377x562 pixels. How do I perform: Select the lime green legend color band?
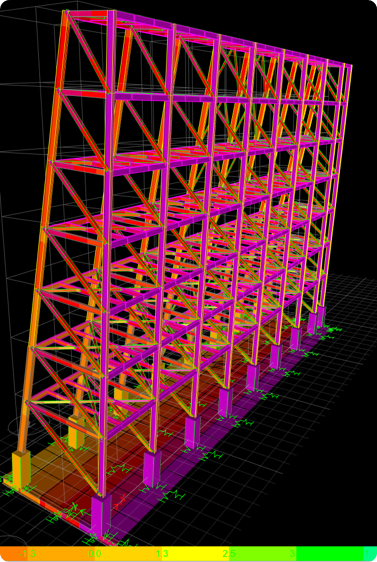click(x=263, y=554)
